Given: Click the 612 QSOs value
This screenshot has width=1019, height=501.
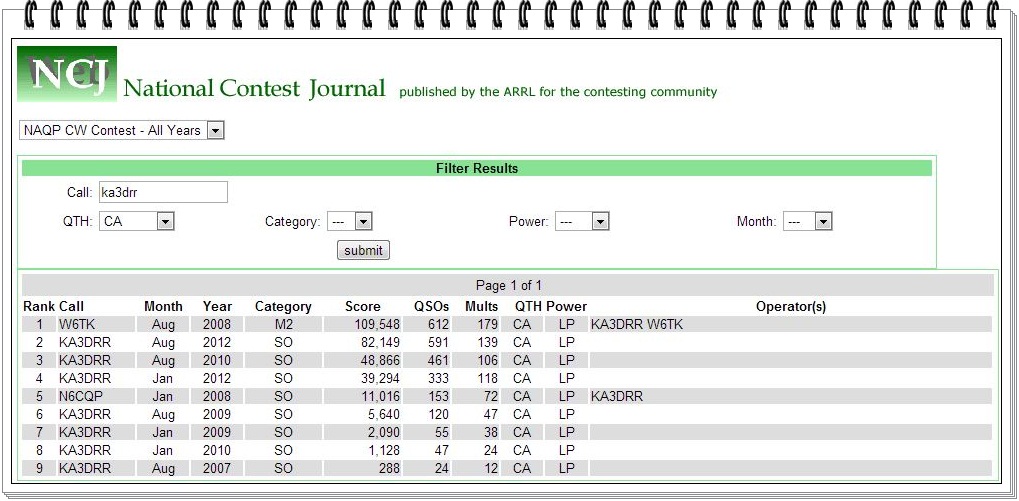Looking at the screenshot, I should click(x=438, y=324).
